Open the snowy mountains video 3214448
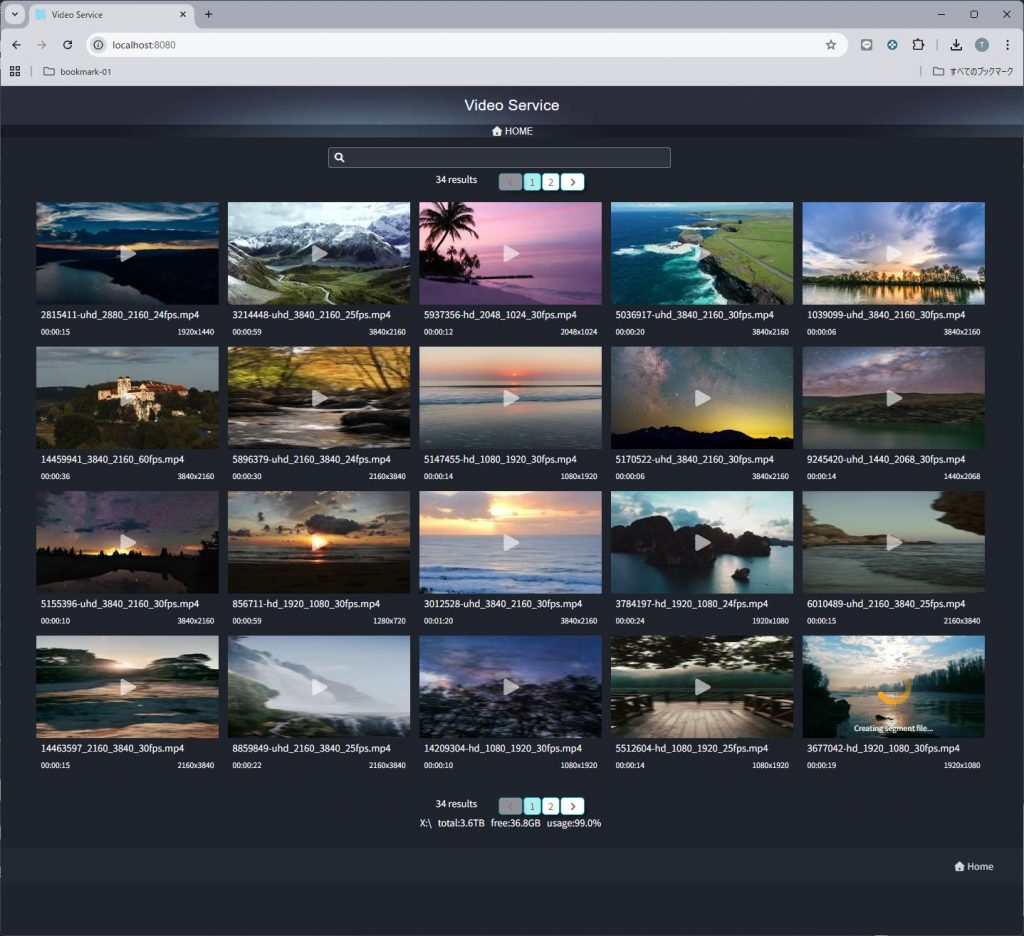The image size is (1024, 936). click(319, 254)
